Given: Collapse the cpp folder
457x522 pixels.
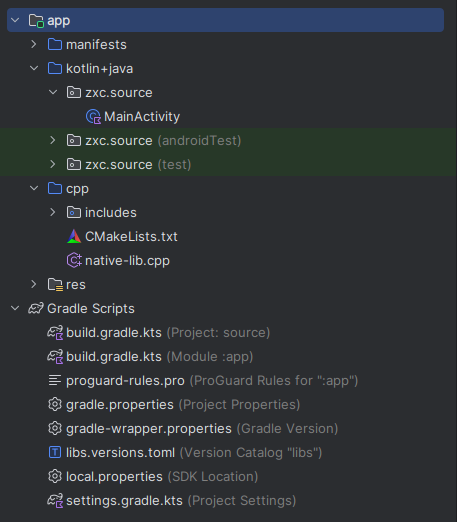Looking at the screenshot, I should tap(34, 188).
